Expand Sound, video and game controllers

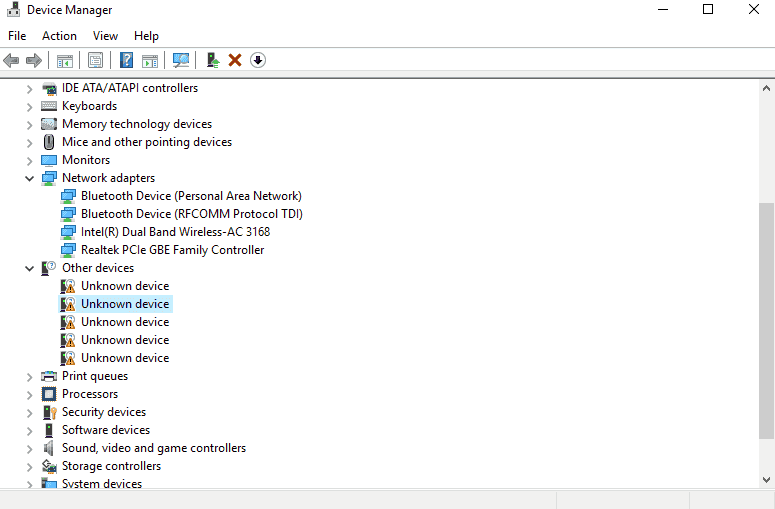click(x=29, y=449)
